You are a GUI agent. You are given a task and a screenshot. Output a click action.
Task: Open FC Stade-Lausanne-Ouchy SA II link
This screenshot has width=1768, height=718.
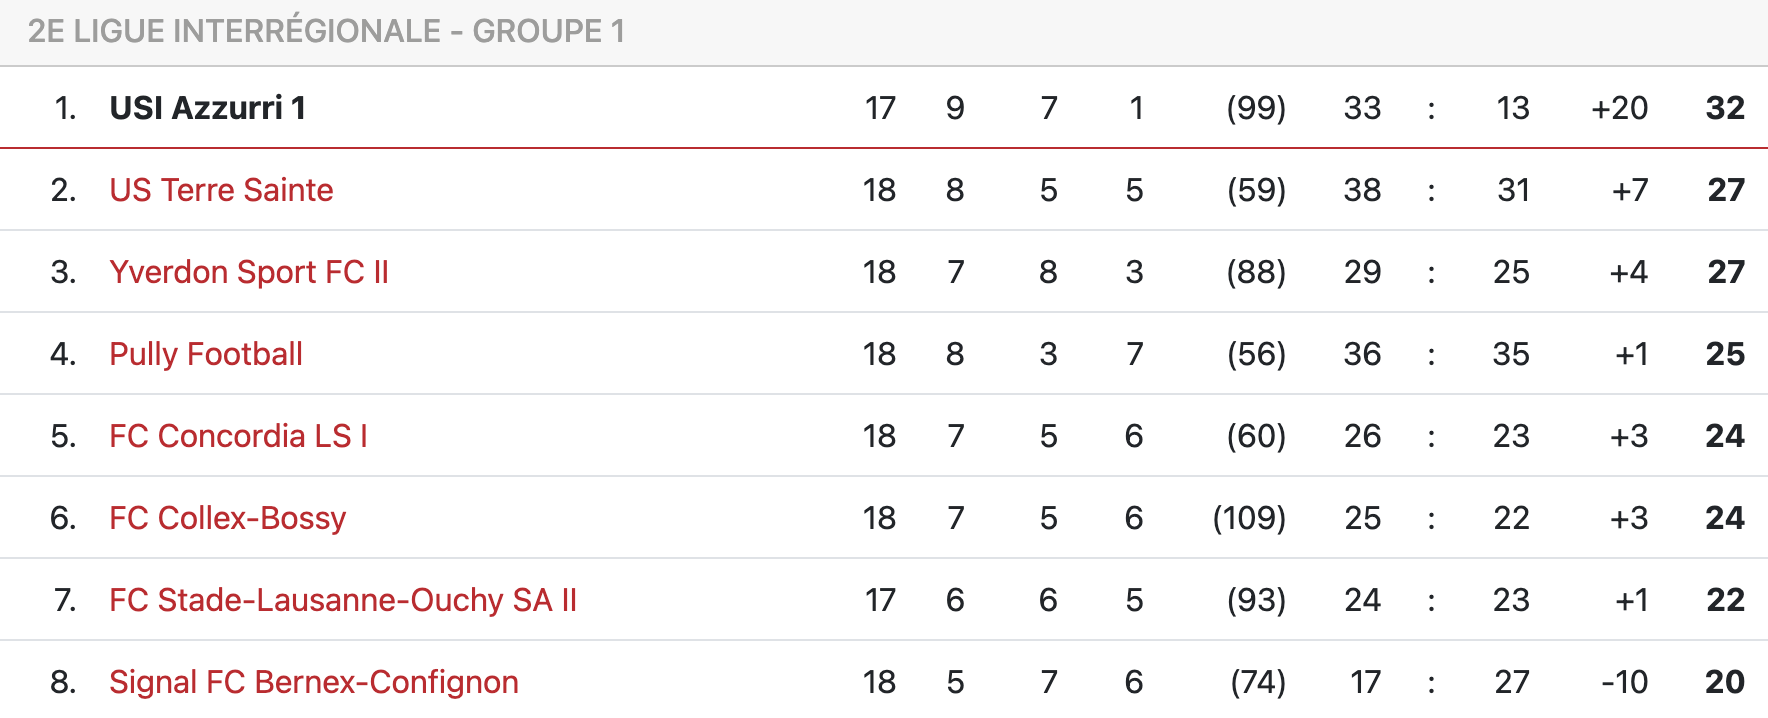tap(343, 600)
